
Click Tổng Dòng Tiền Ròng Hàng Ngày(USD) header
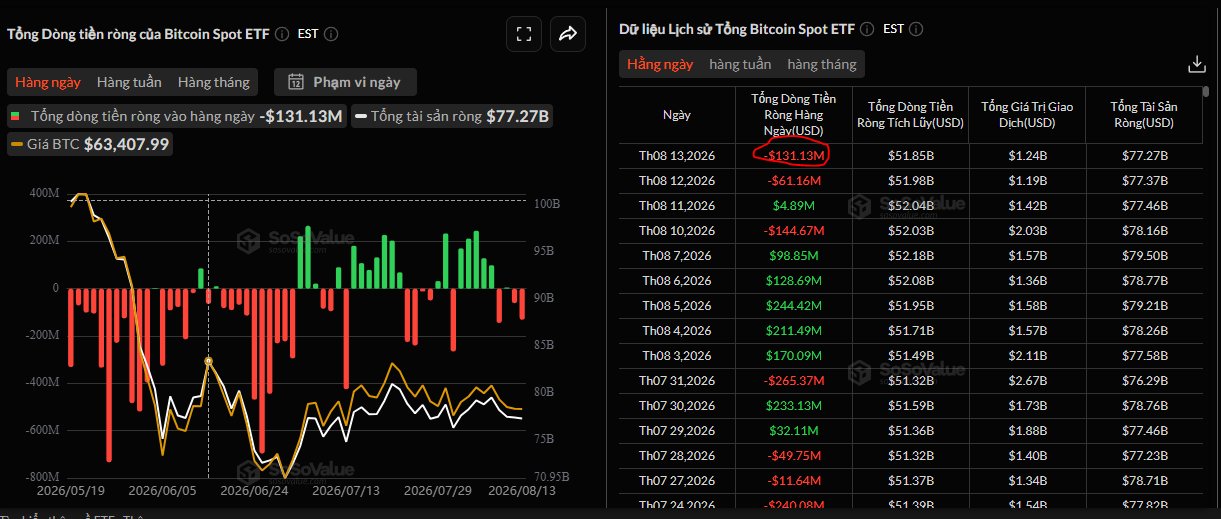pos(793,115)
